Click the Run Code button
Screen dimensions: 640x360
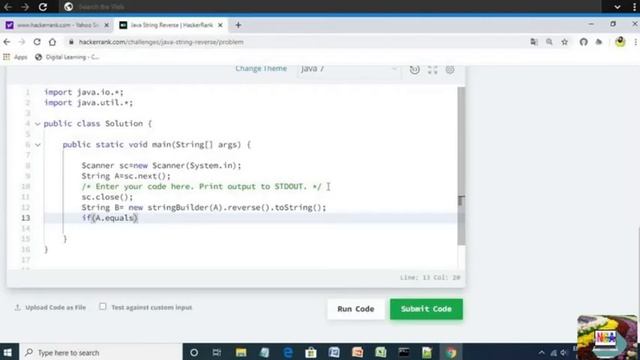tap(356, 309)
